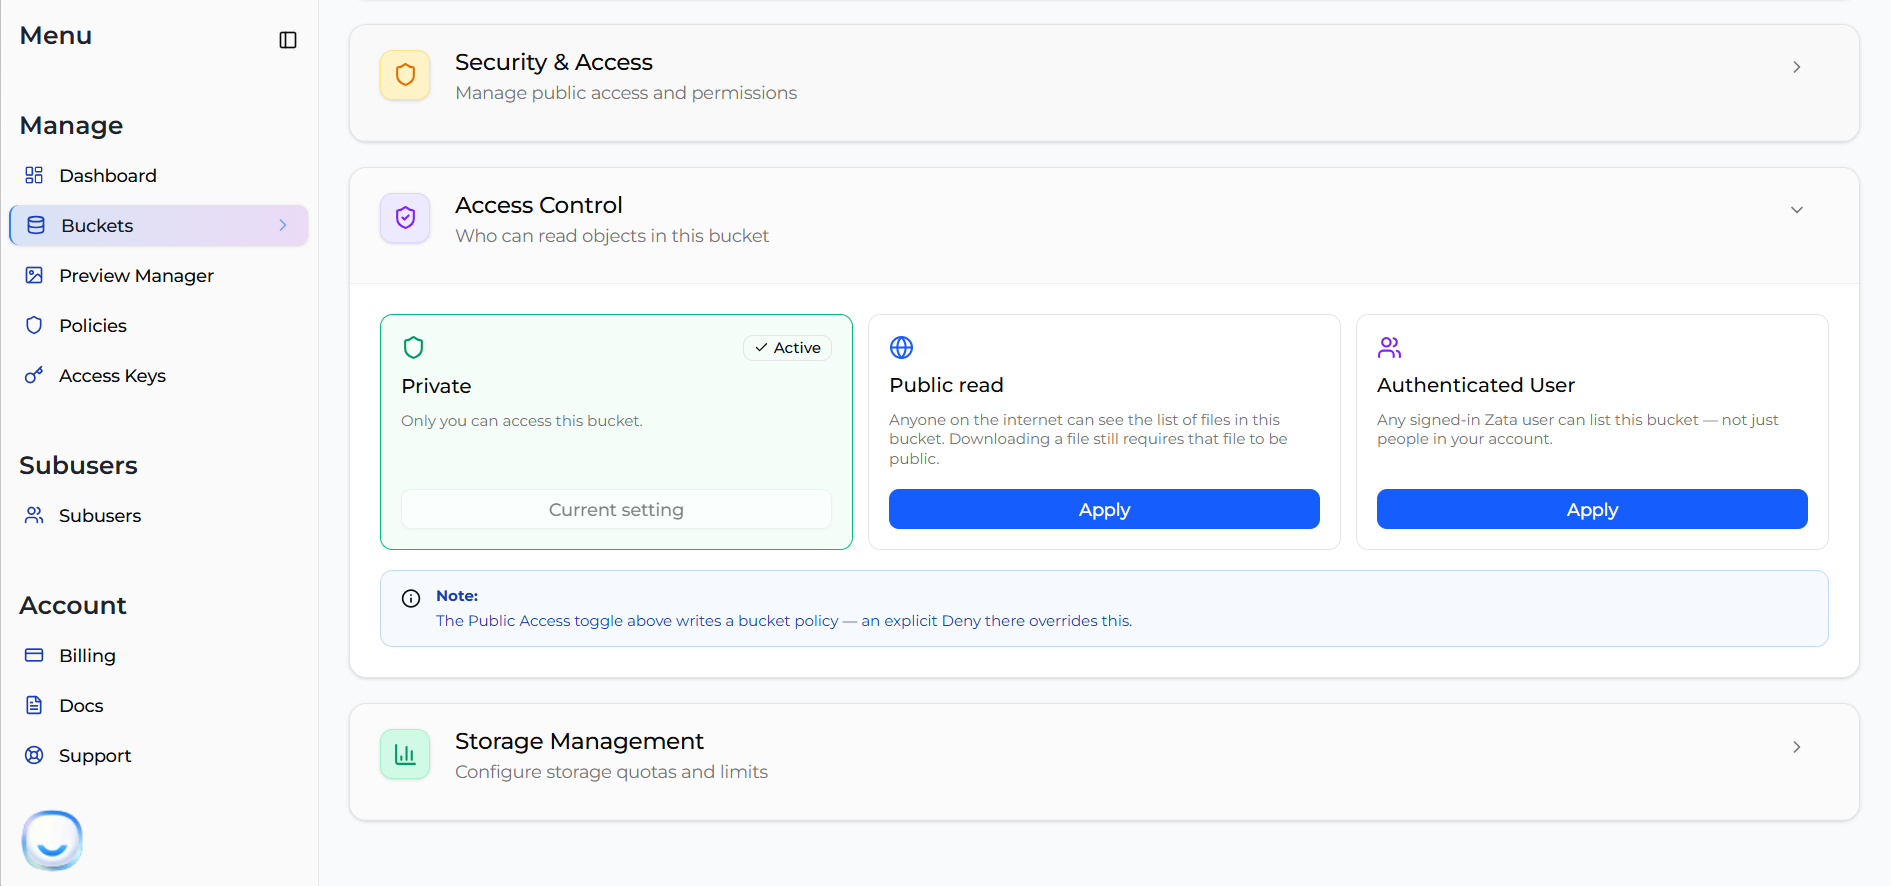Click the Security & Access shield icon

pyautogui.click(x=405, y=75)
